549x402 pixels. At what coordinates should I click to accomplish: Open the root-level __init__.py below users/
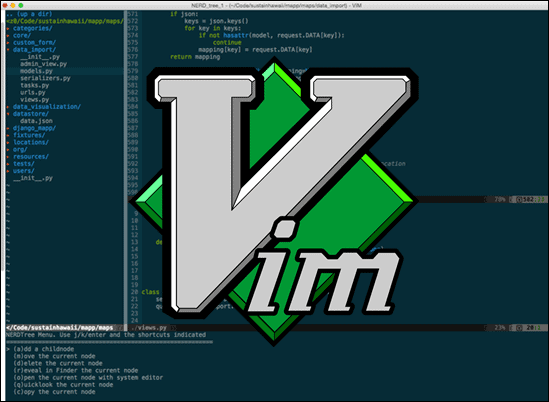point(33,178)
